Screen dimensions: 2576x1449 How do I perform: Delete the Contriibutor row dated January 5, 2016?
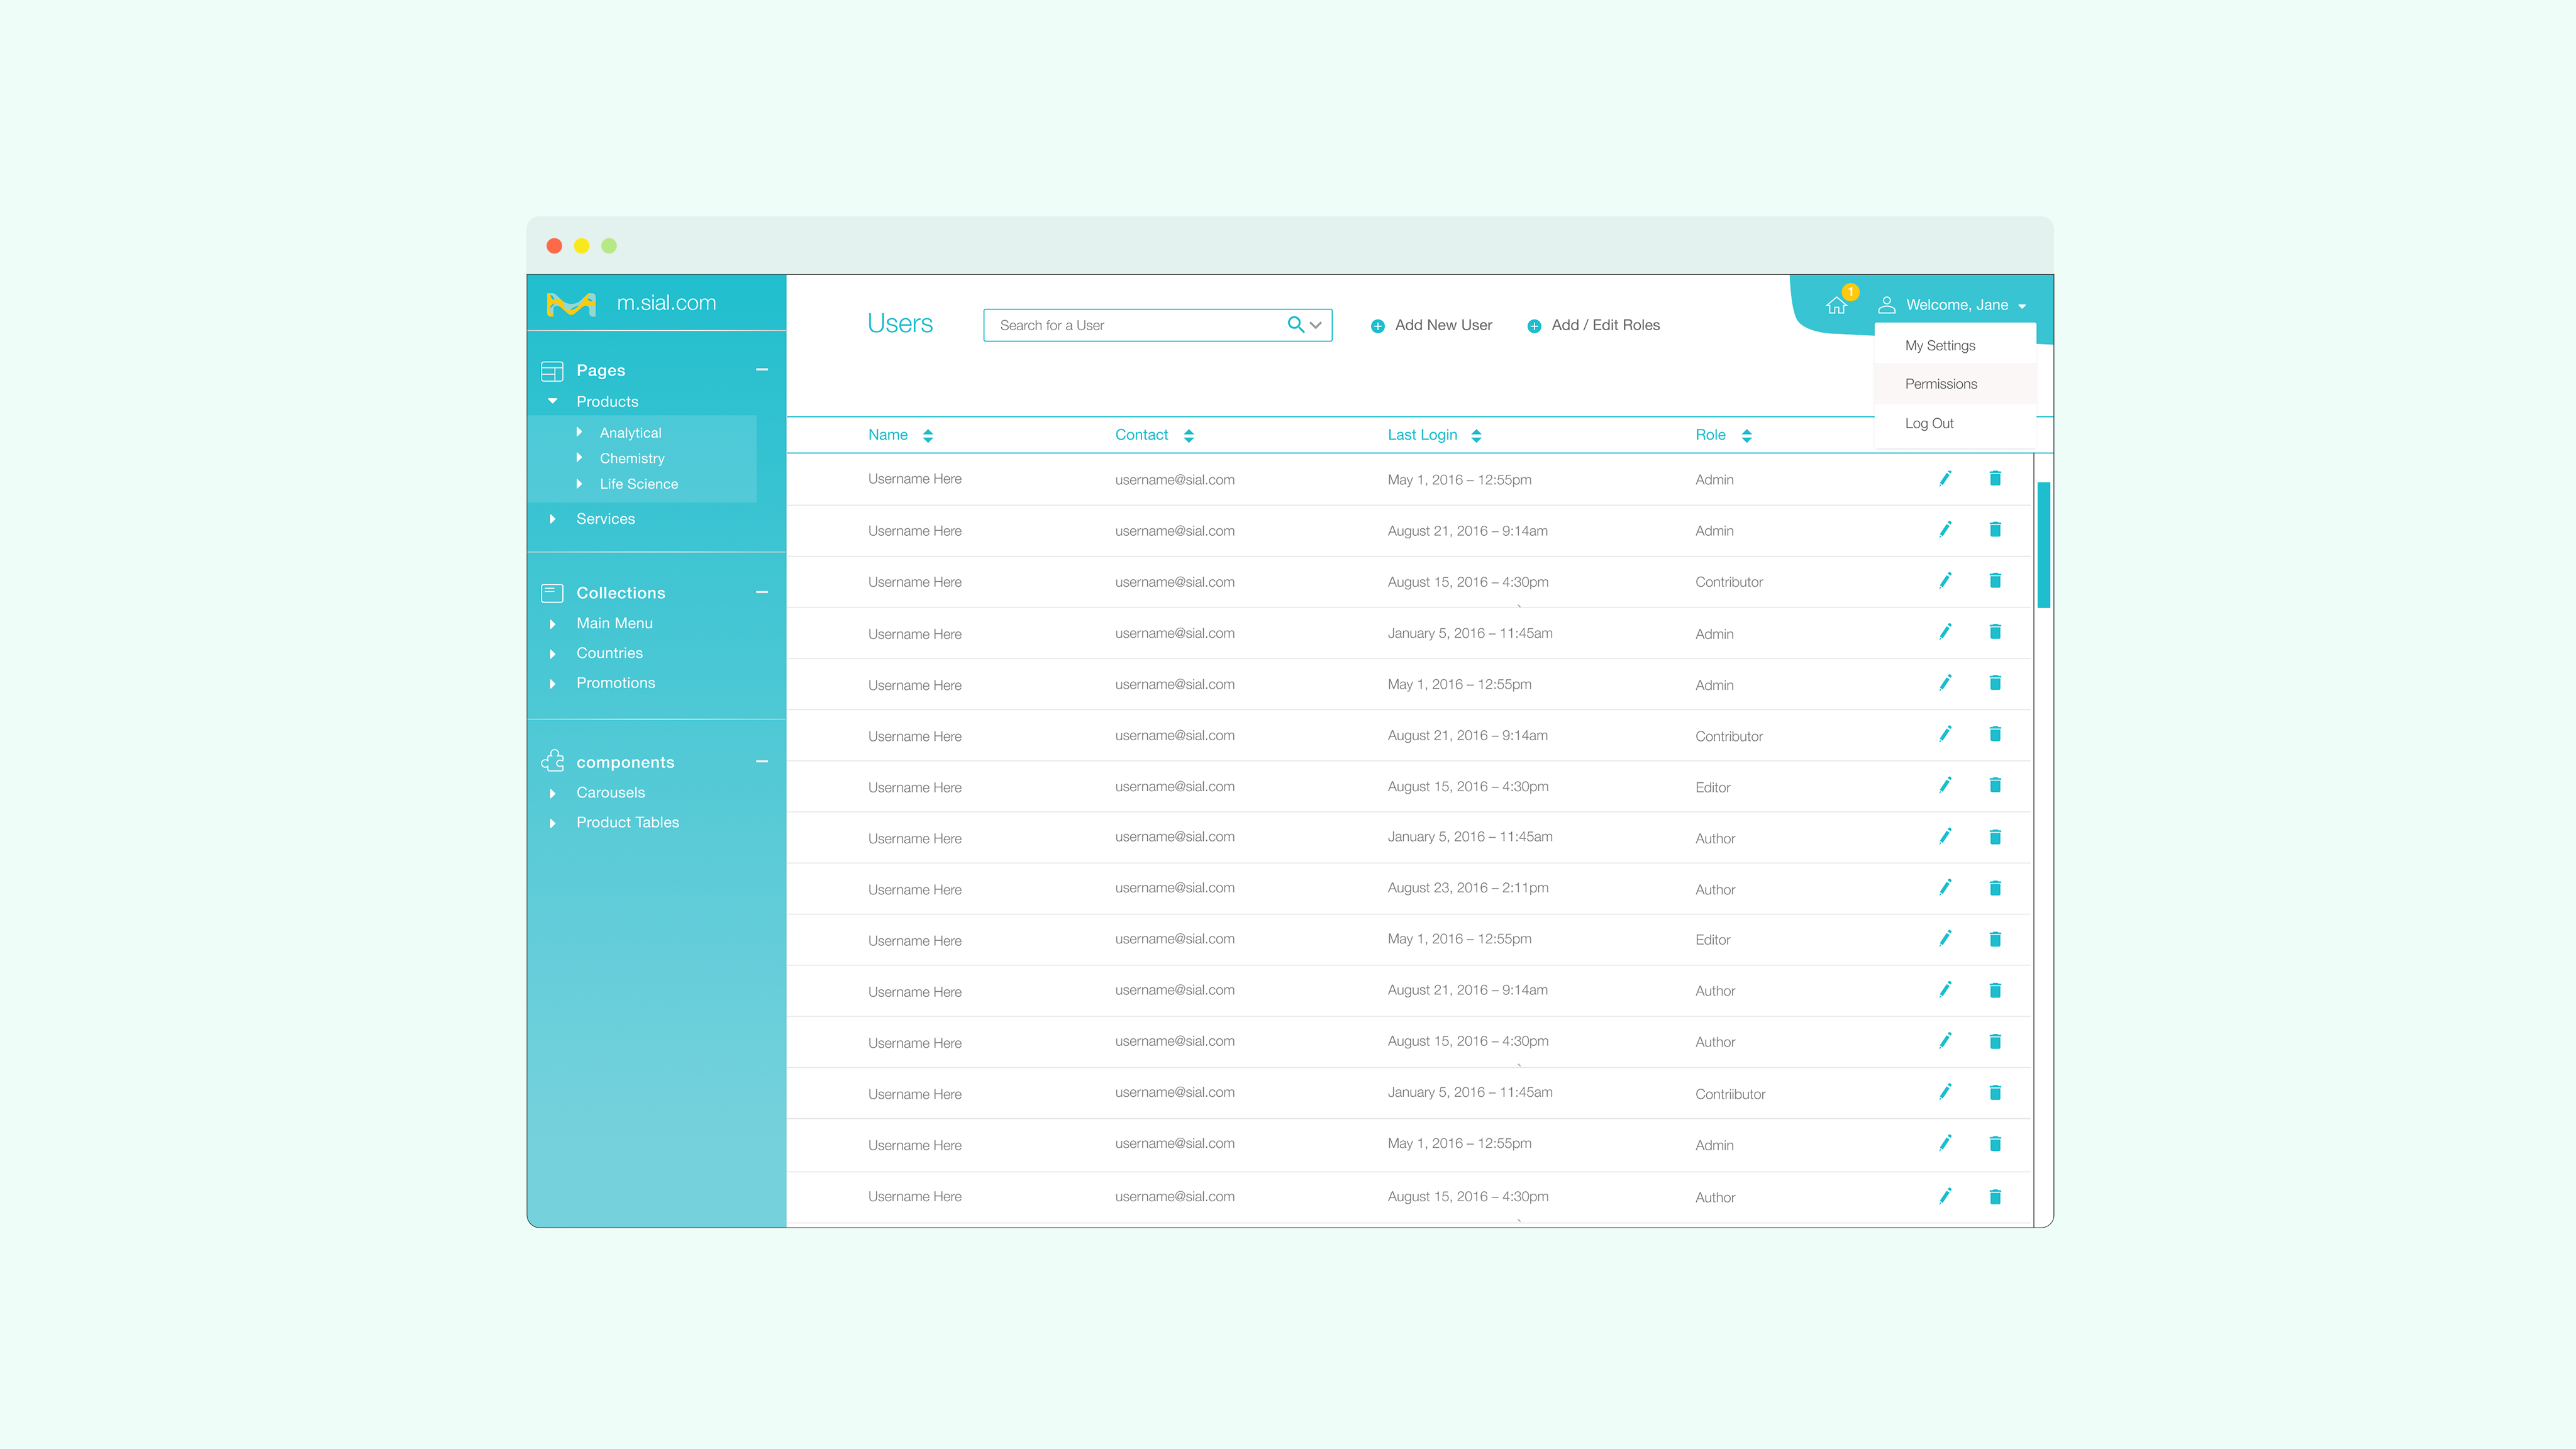click(1995, 1092)
